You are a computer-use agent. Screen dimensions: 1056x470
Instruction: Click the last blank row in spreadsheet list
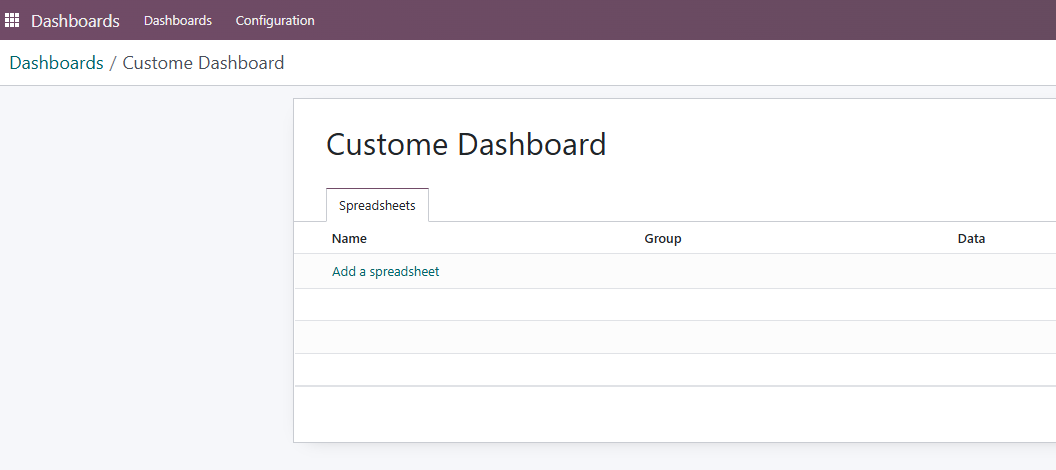[x=675, y=370]
